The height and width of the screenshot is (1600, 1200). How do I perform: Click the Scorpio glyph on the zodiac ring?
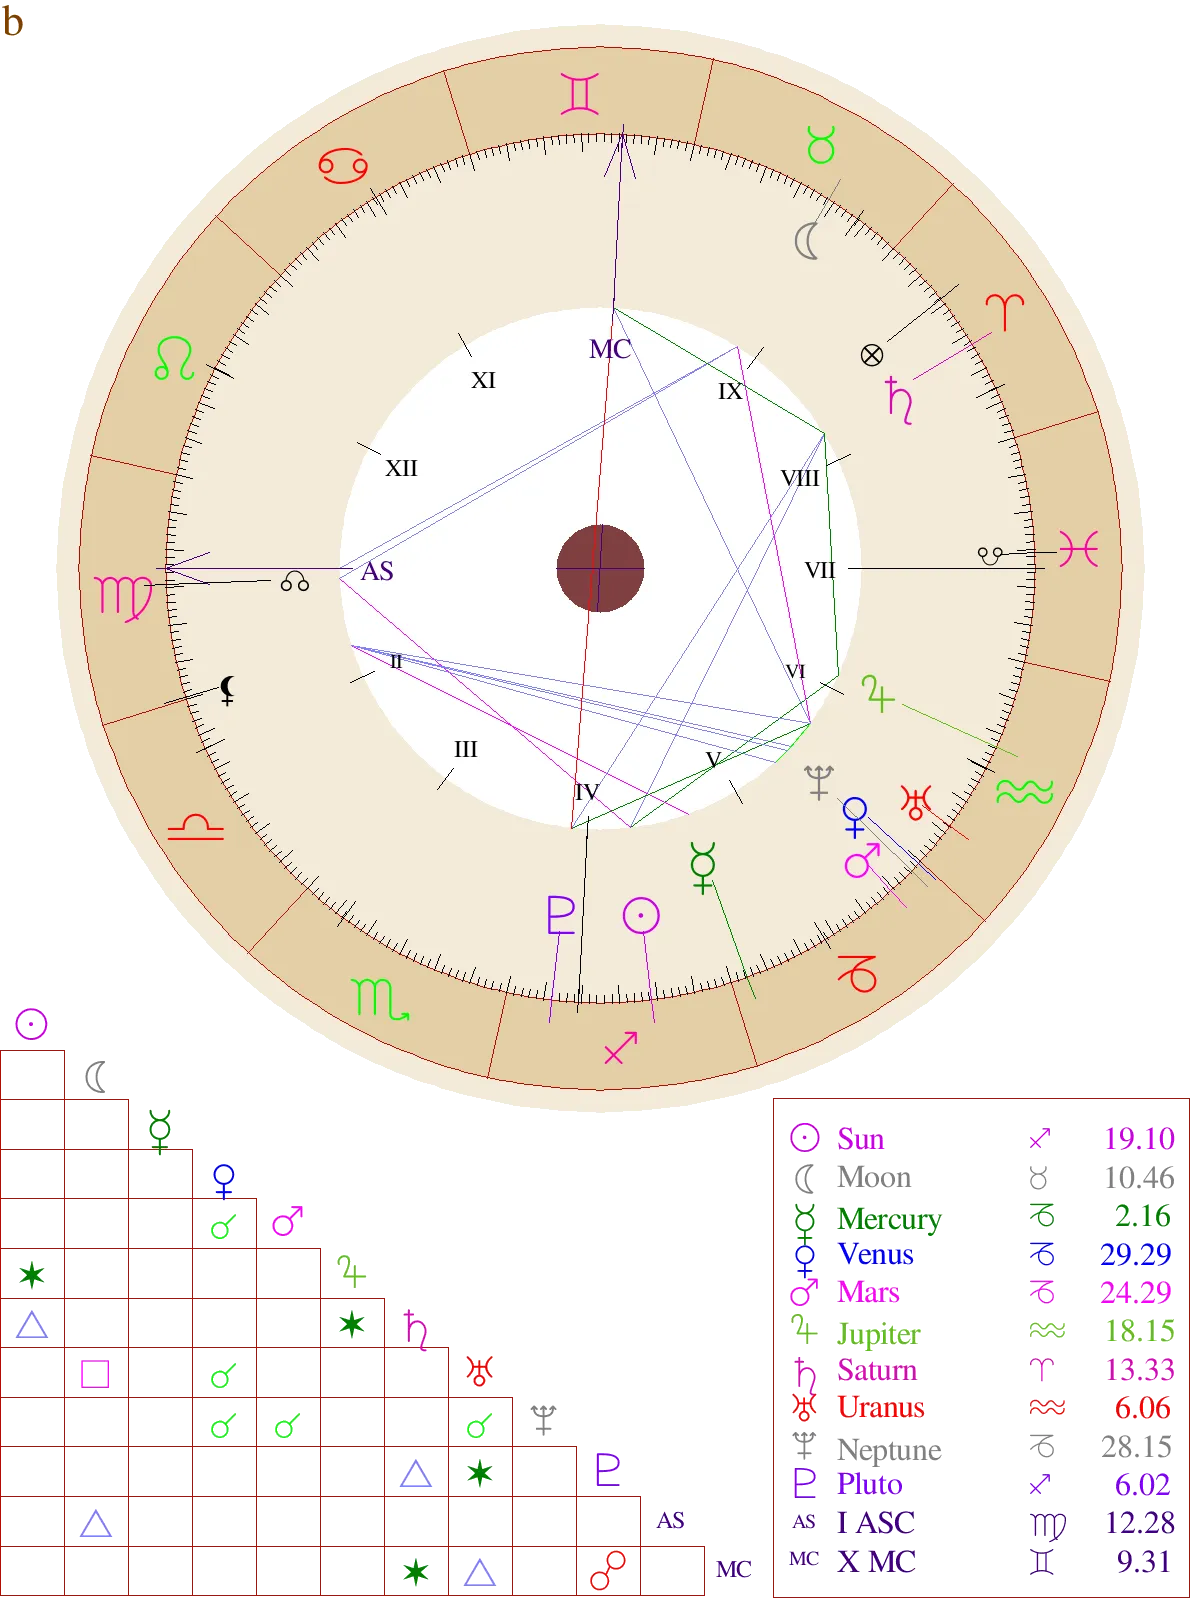click(380, 998)
